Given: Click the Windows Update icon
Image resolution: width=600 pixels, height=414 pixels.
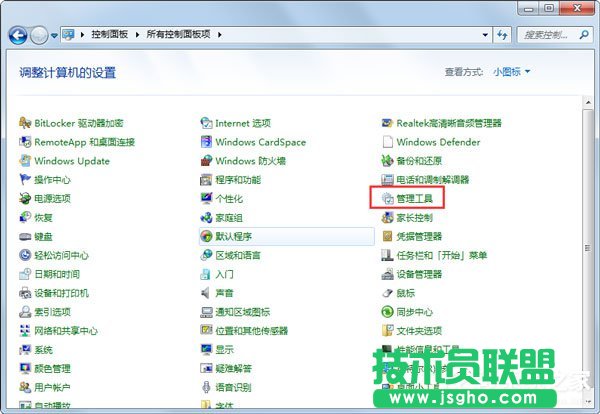Looking at the screenshot, I should [x=25, y=161].
